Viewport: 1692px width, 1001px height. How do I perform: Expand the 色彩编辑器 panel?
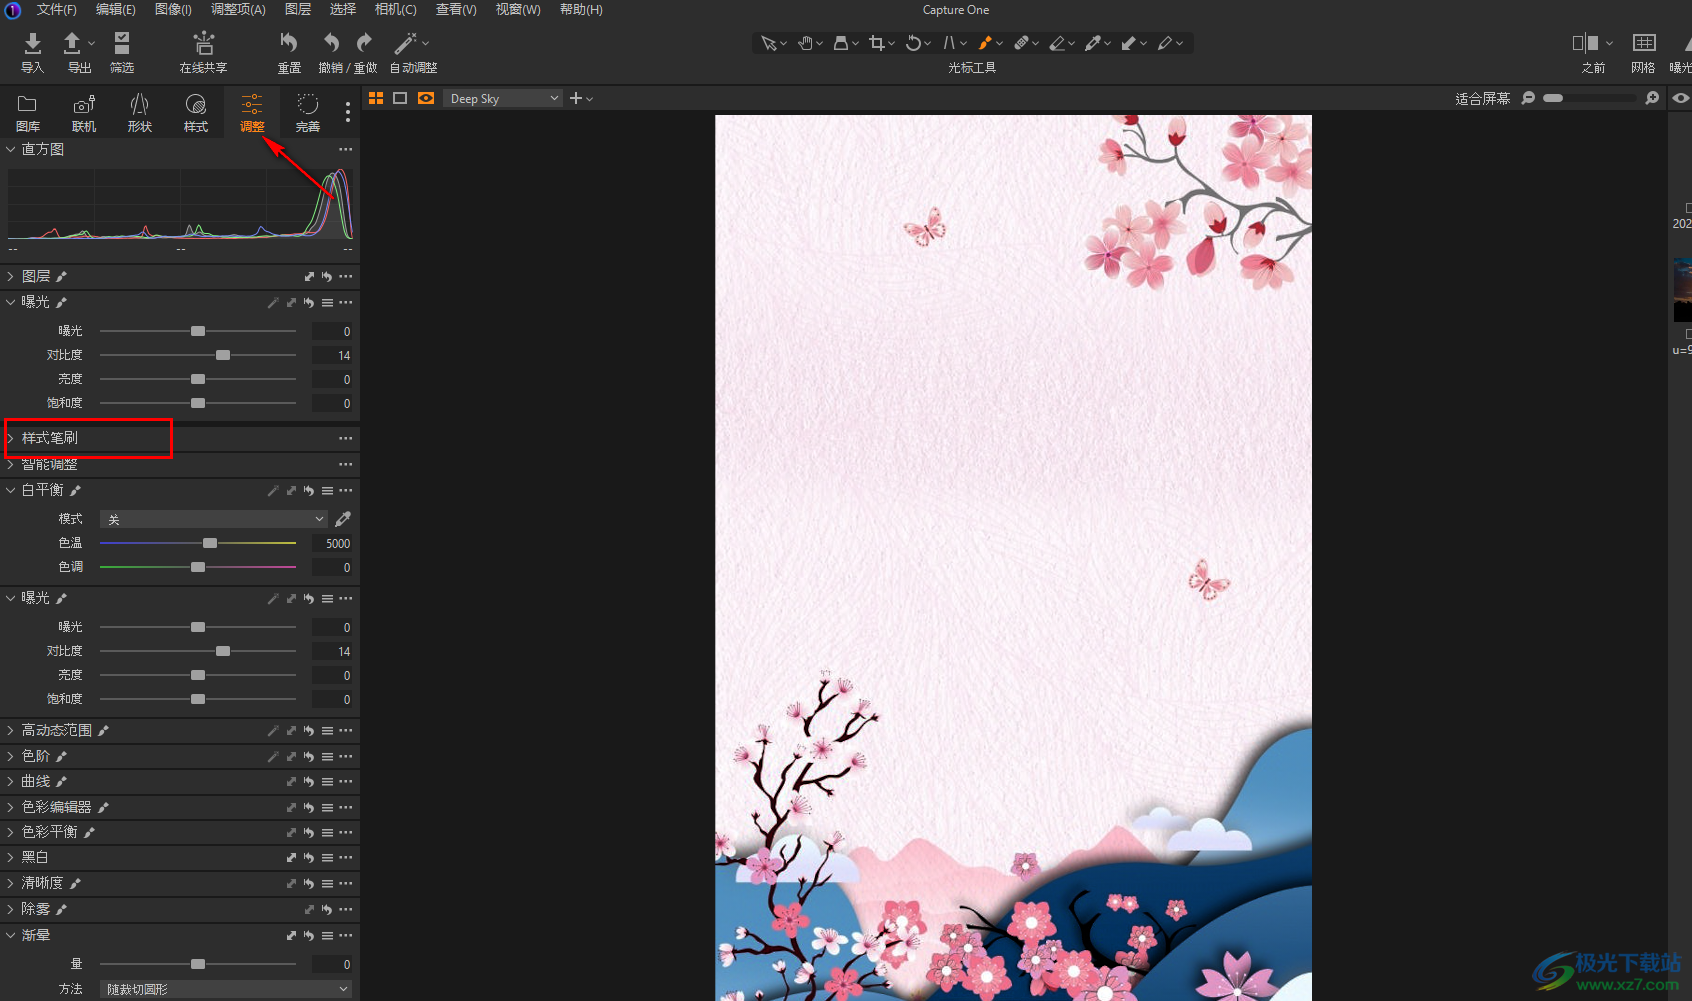coord(11,807)
